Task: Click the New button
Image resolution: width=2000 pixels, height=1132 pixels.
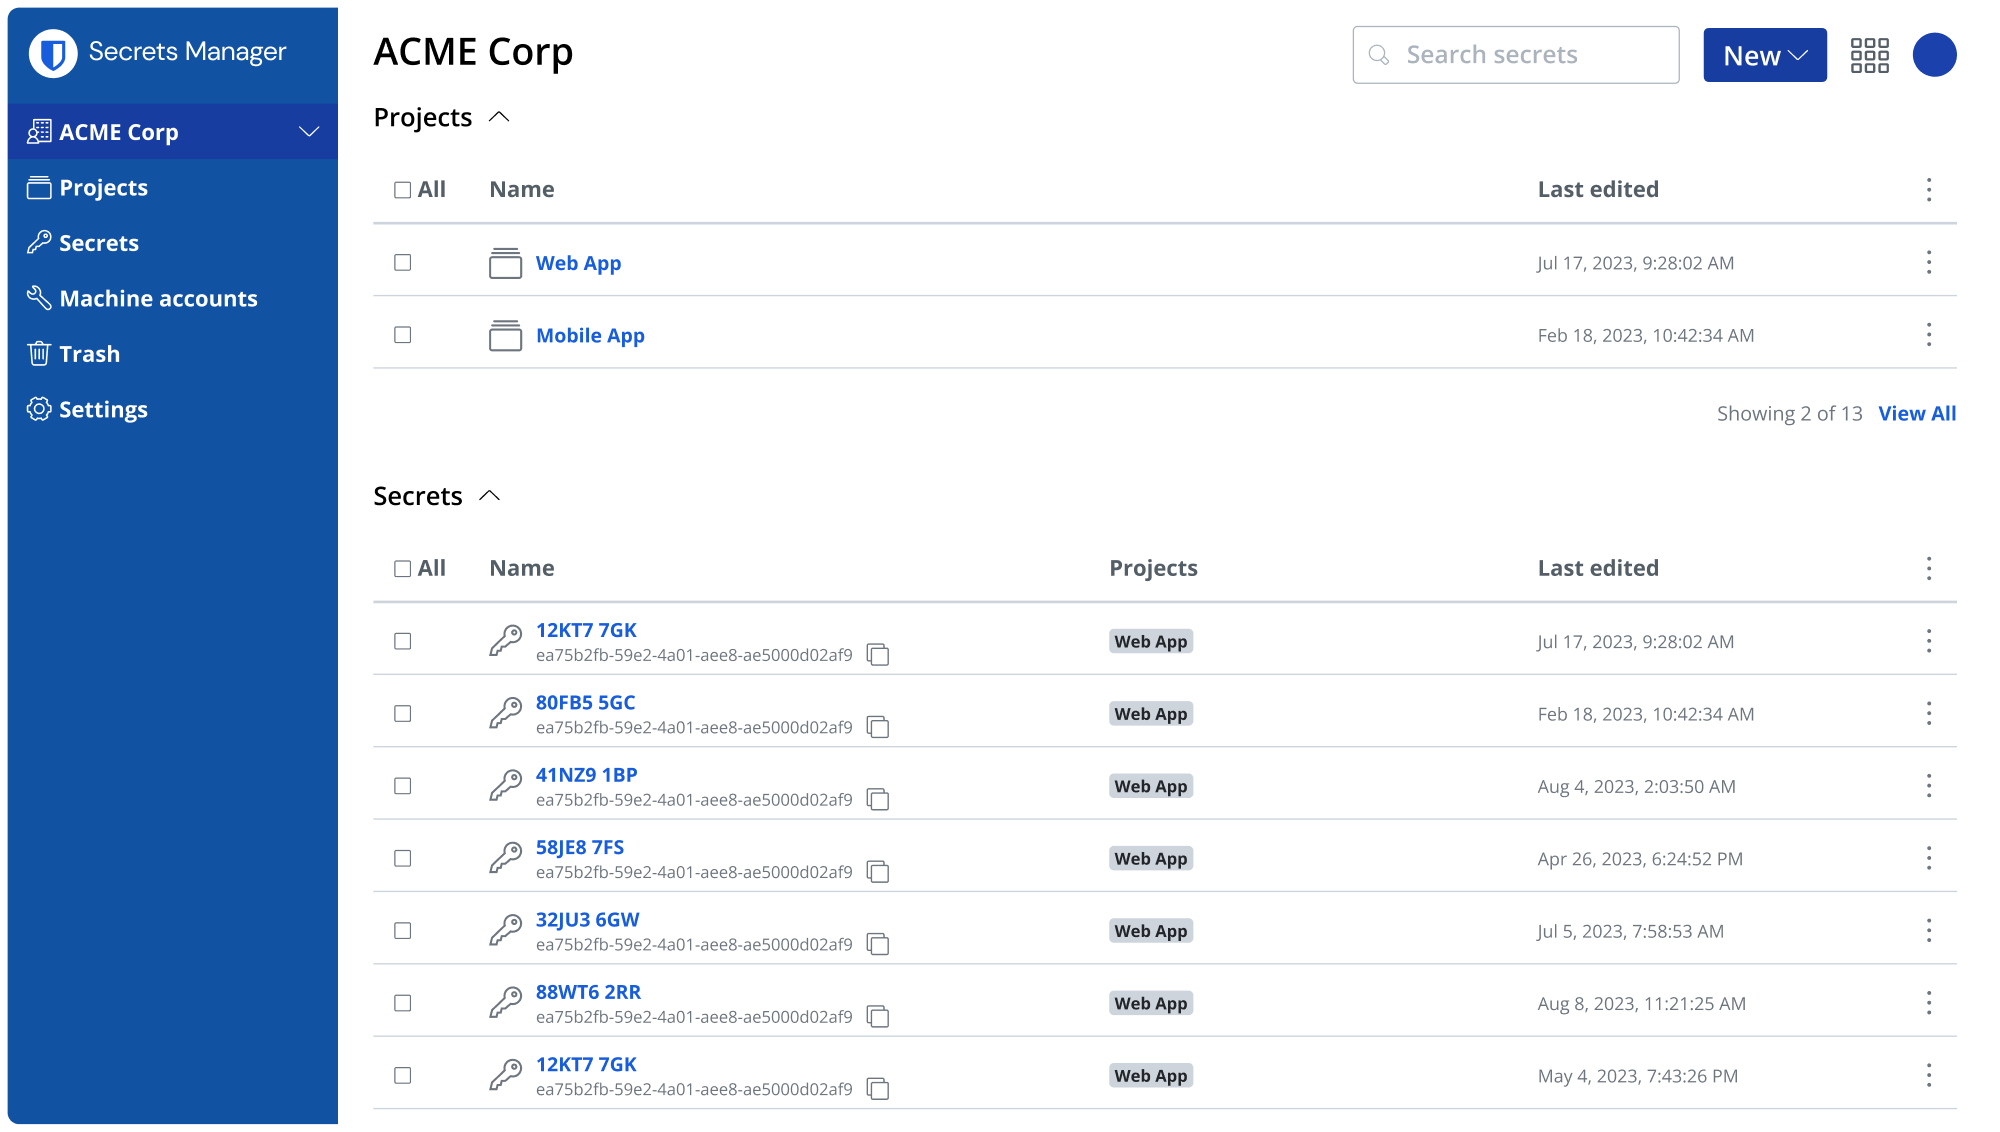Action: pos(1764,55)
